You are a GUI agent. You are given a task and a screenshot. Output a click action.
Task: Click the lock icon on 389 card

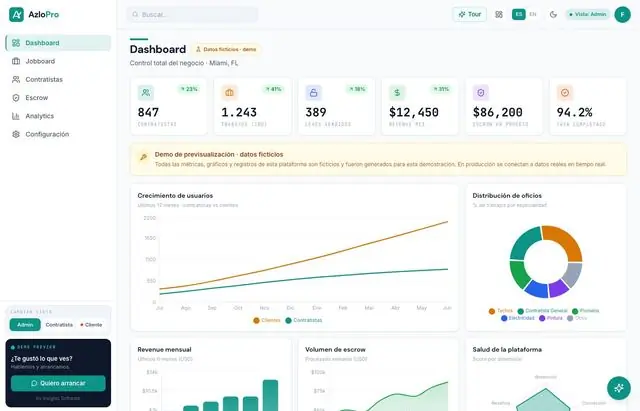313,93
